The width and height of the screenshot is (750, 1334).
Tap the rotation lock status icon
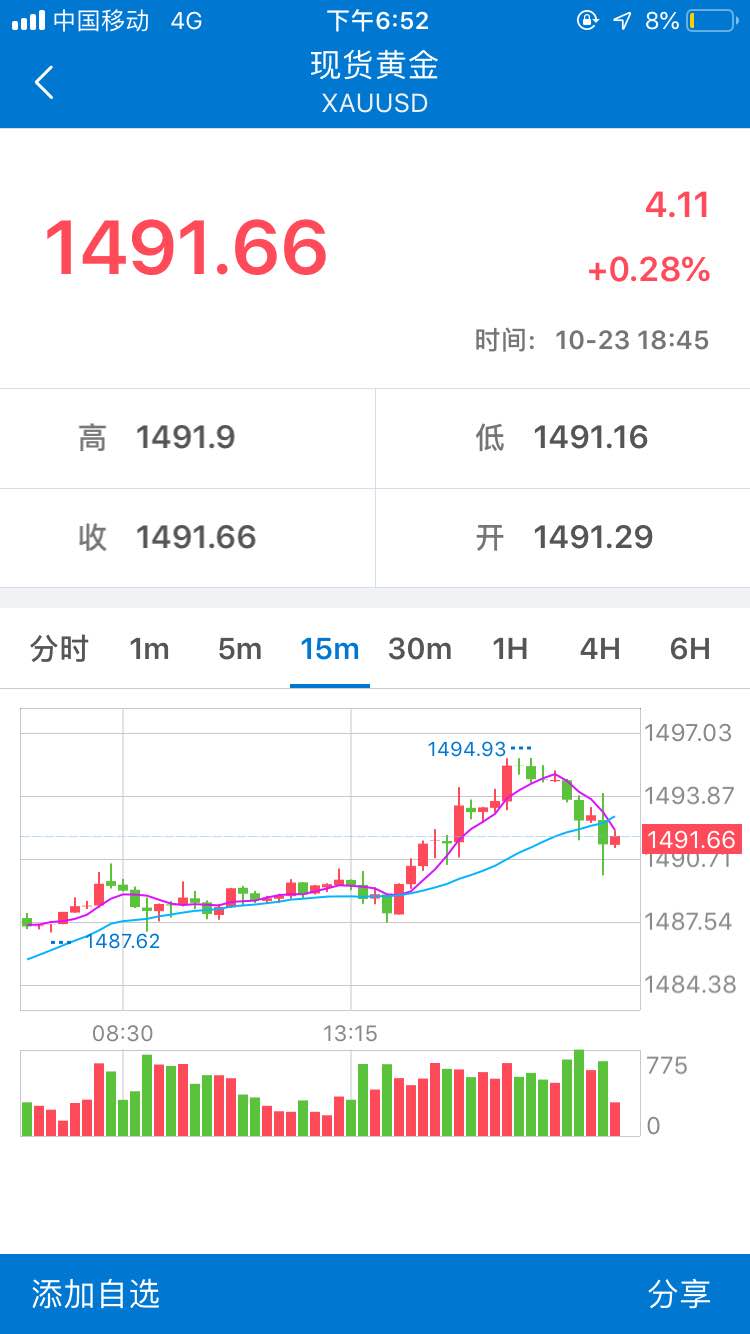589,20
